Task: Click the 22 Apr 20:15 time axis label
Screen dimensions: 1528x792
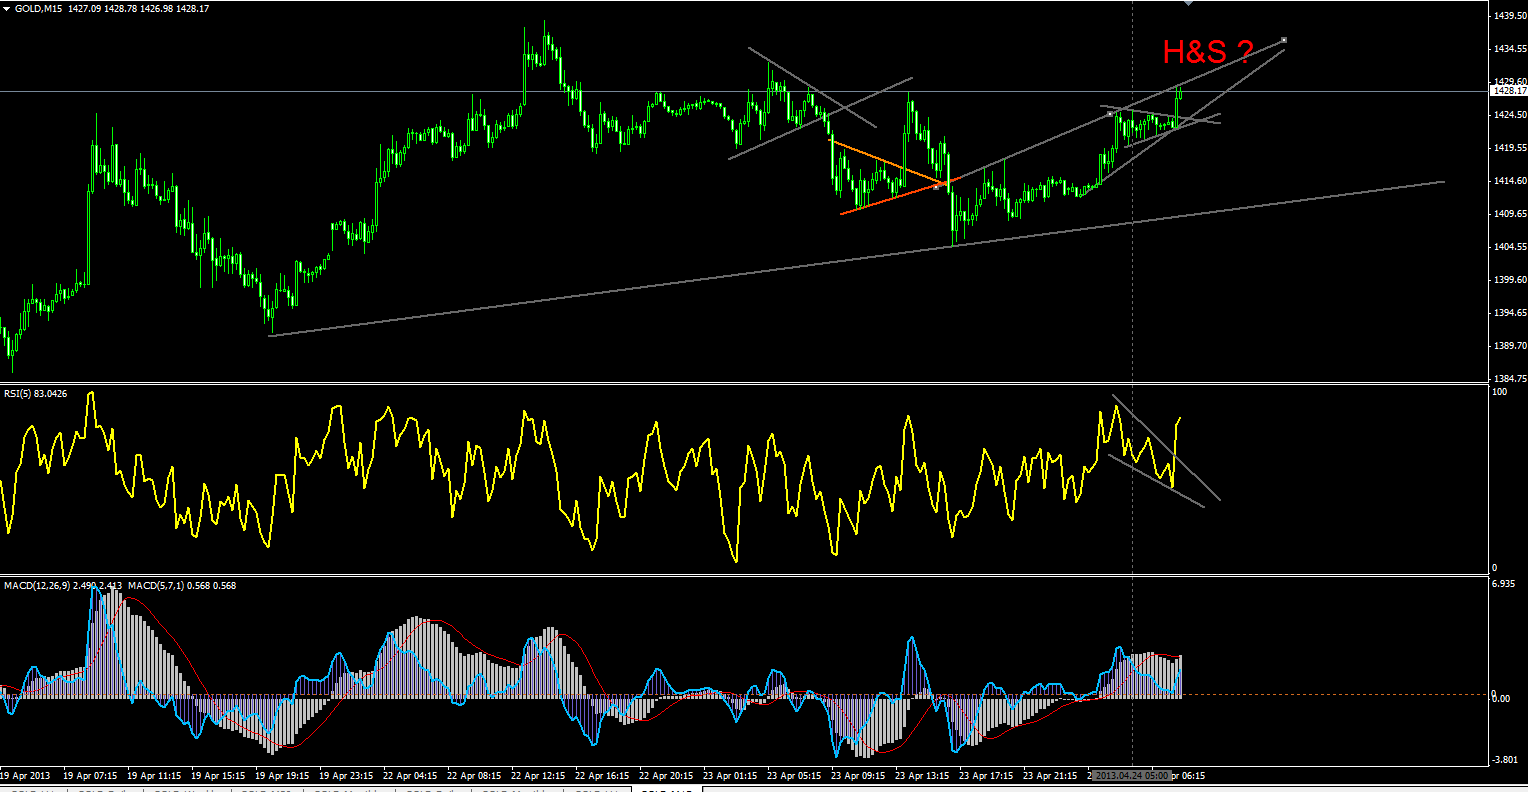Action: pos(666,776)
